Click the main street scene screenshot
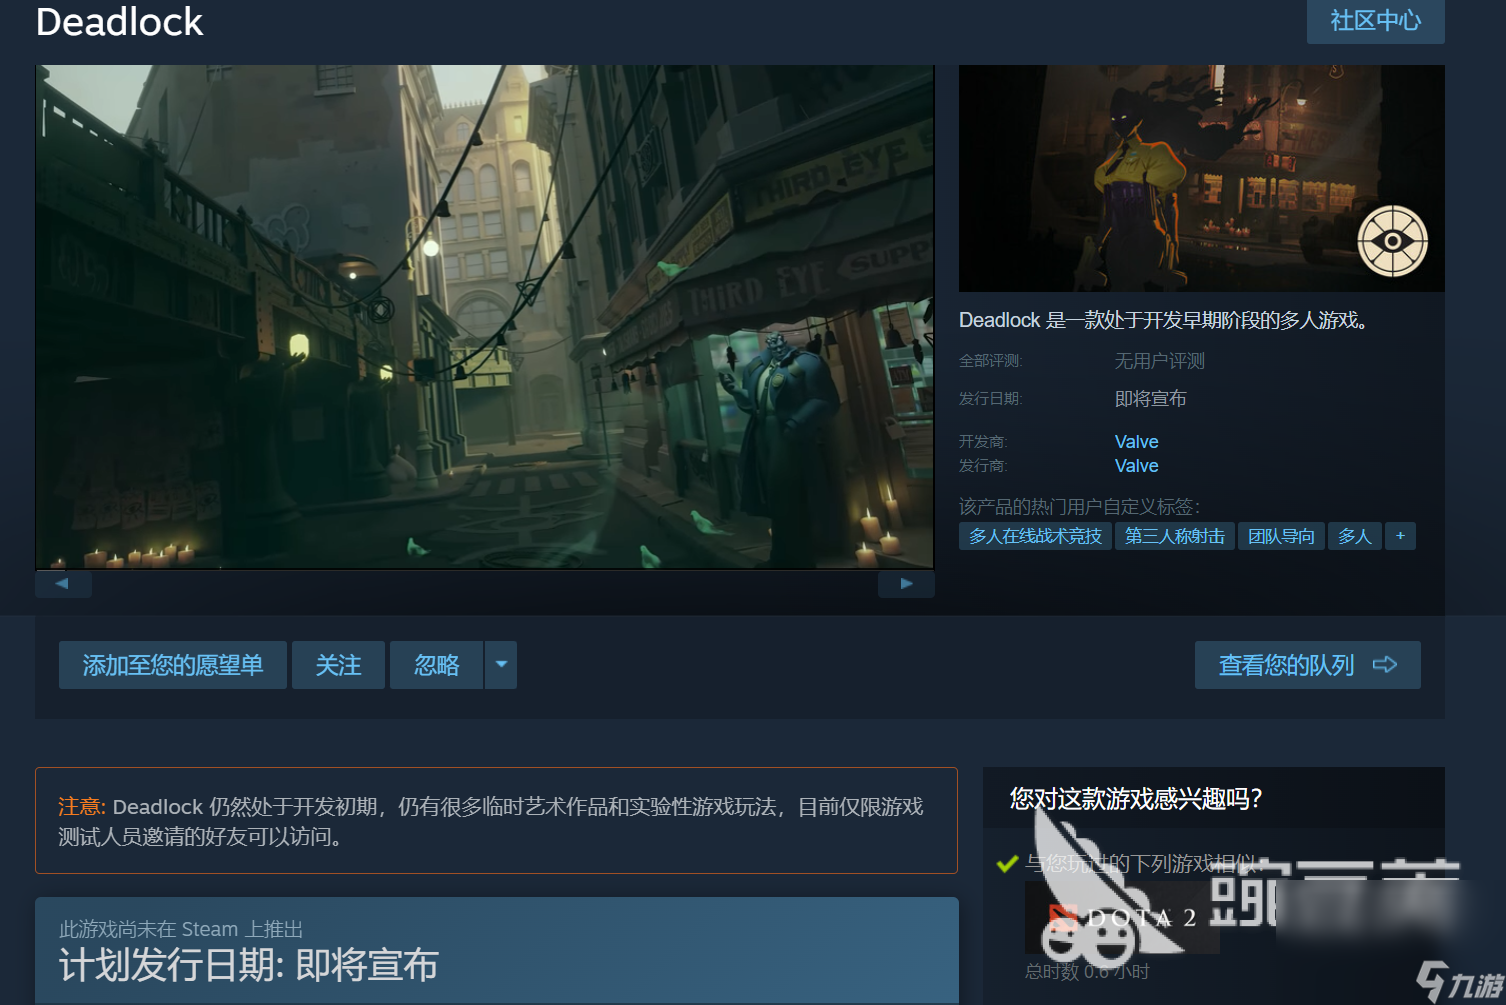This screenshot has width=1506, height=1005. point(485,317)
